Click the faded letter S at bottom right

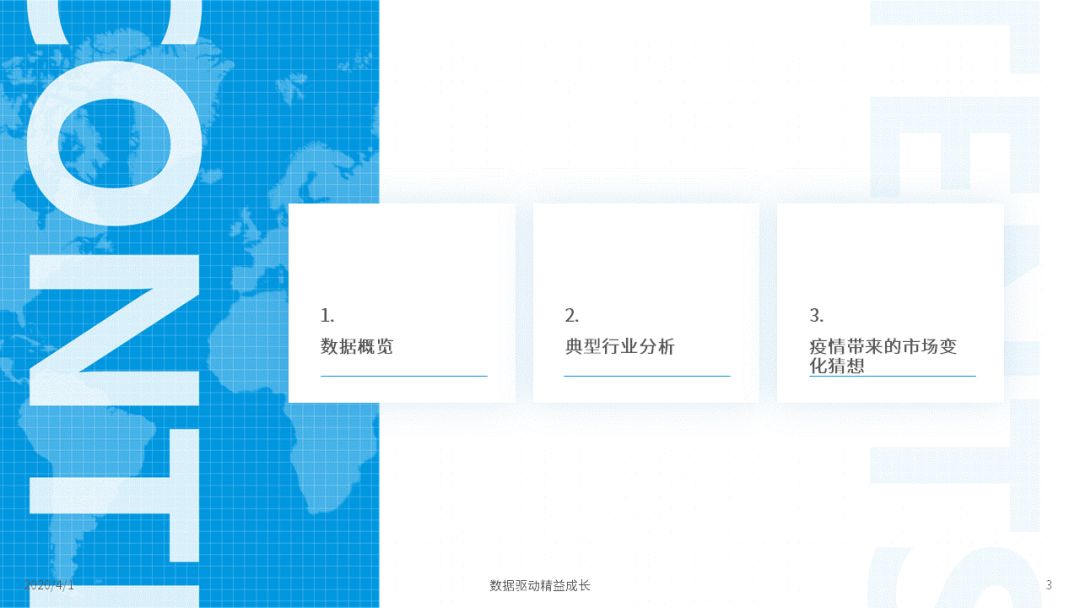(x=955, y=577)
